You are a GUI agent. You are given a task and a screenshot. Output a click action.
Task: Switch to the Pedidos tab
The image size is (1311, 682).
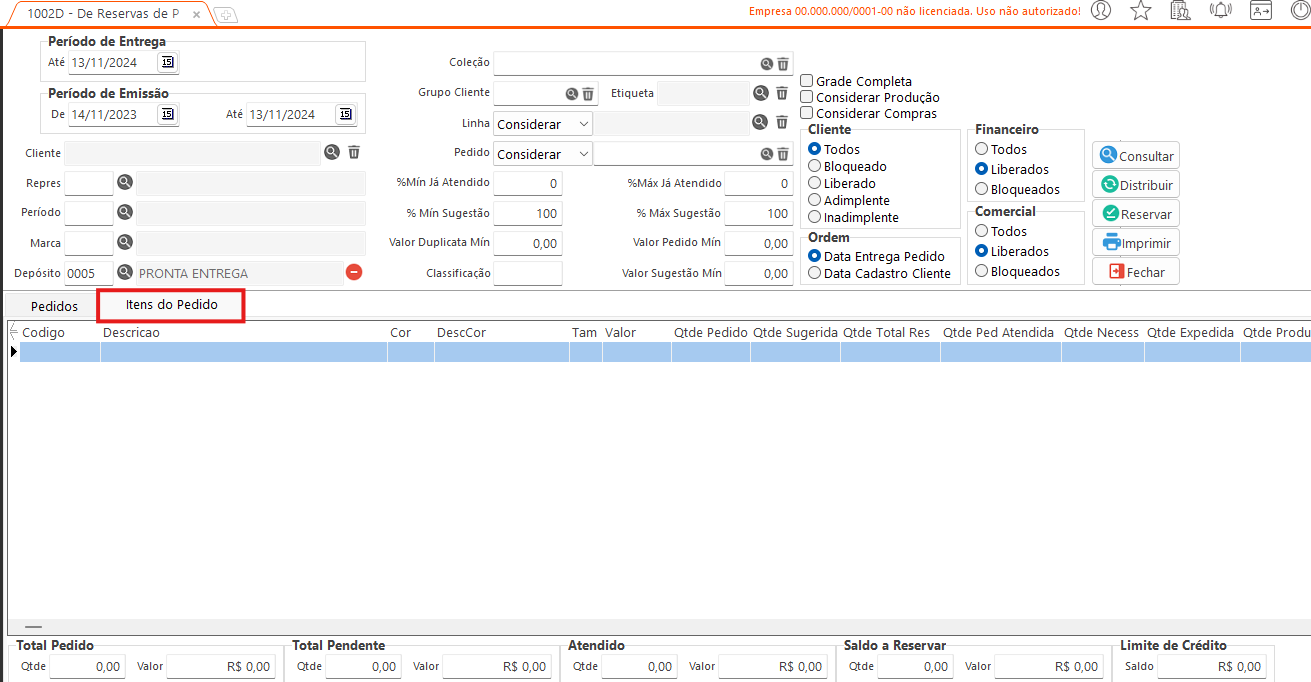click(54, 306)
